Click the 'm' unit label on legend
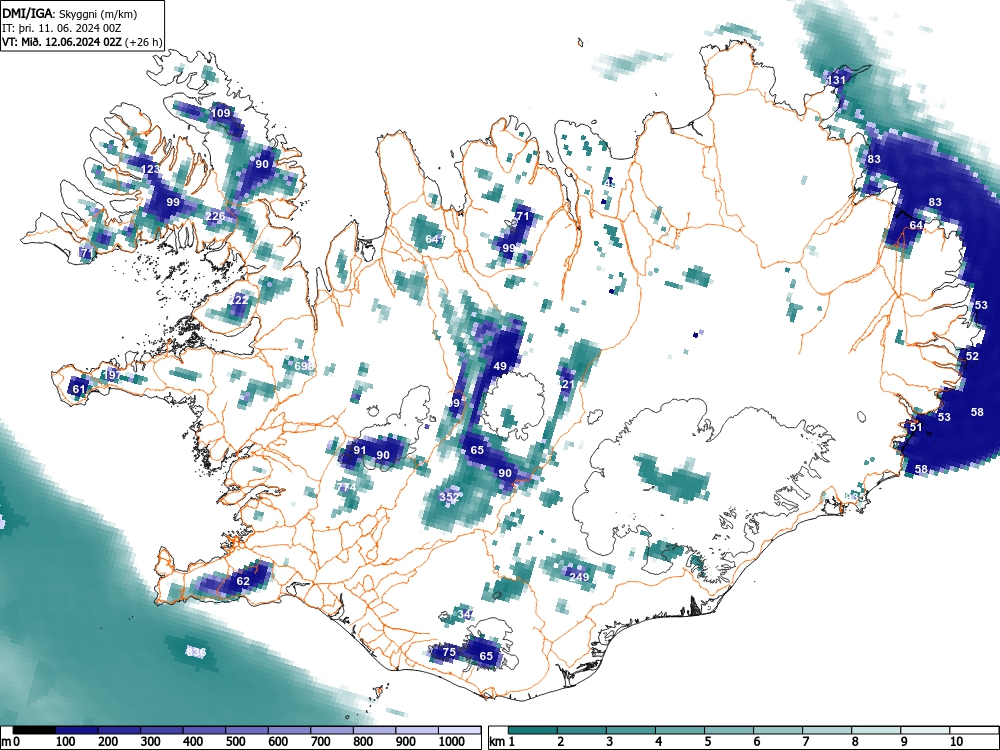The width and height of the screenshot is (1000, 750). pos(6,742)
